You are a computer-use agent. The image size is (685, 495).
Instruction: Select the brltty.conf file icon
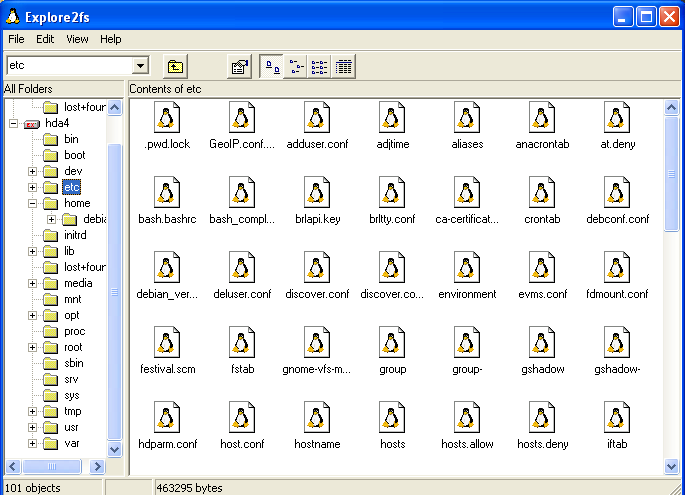[x=392, y=192]
